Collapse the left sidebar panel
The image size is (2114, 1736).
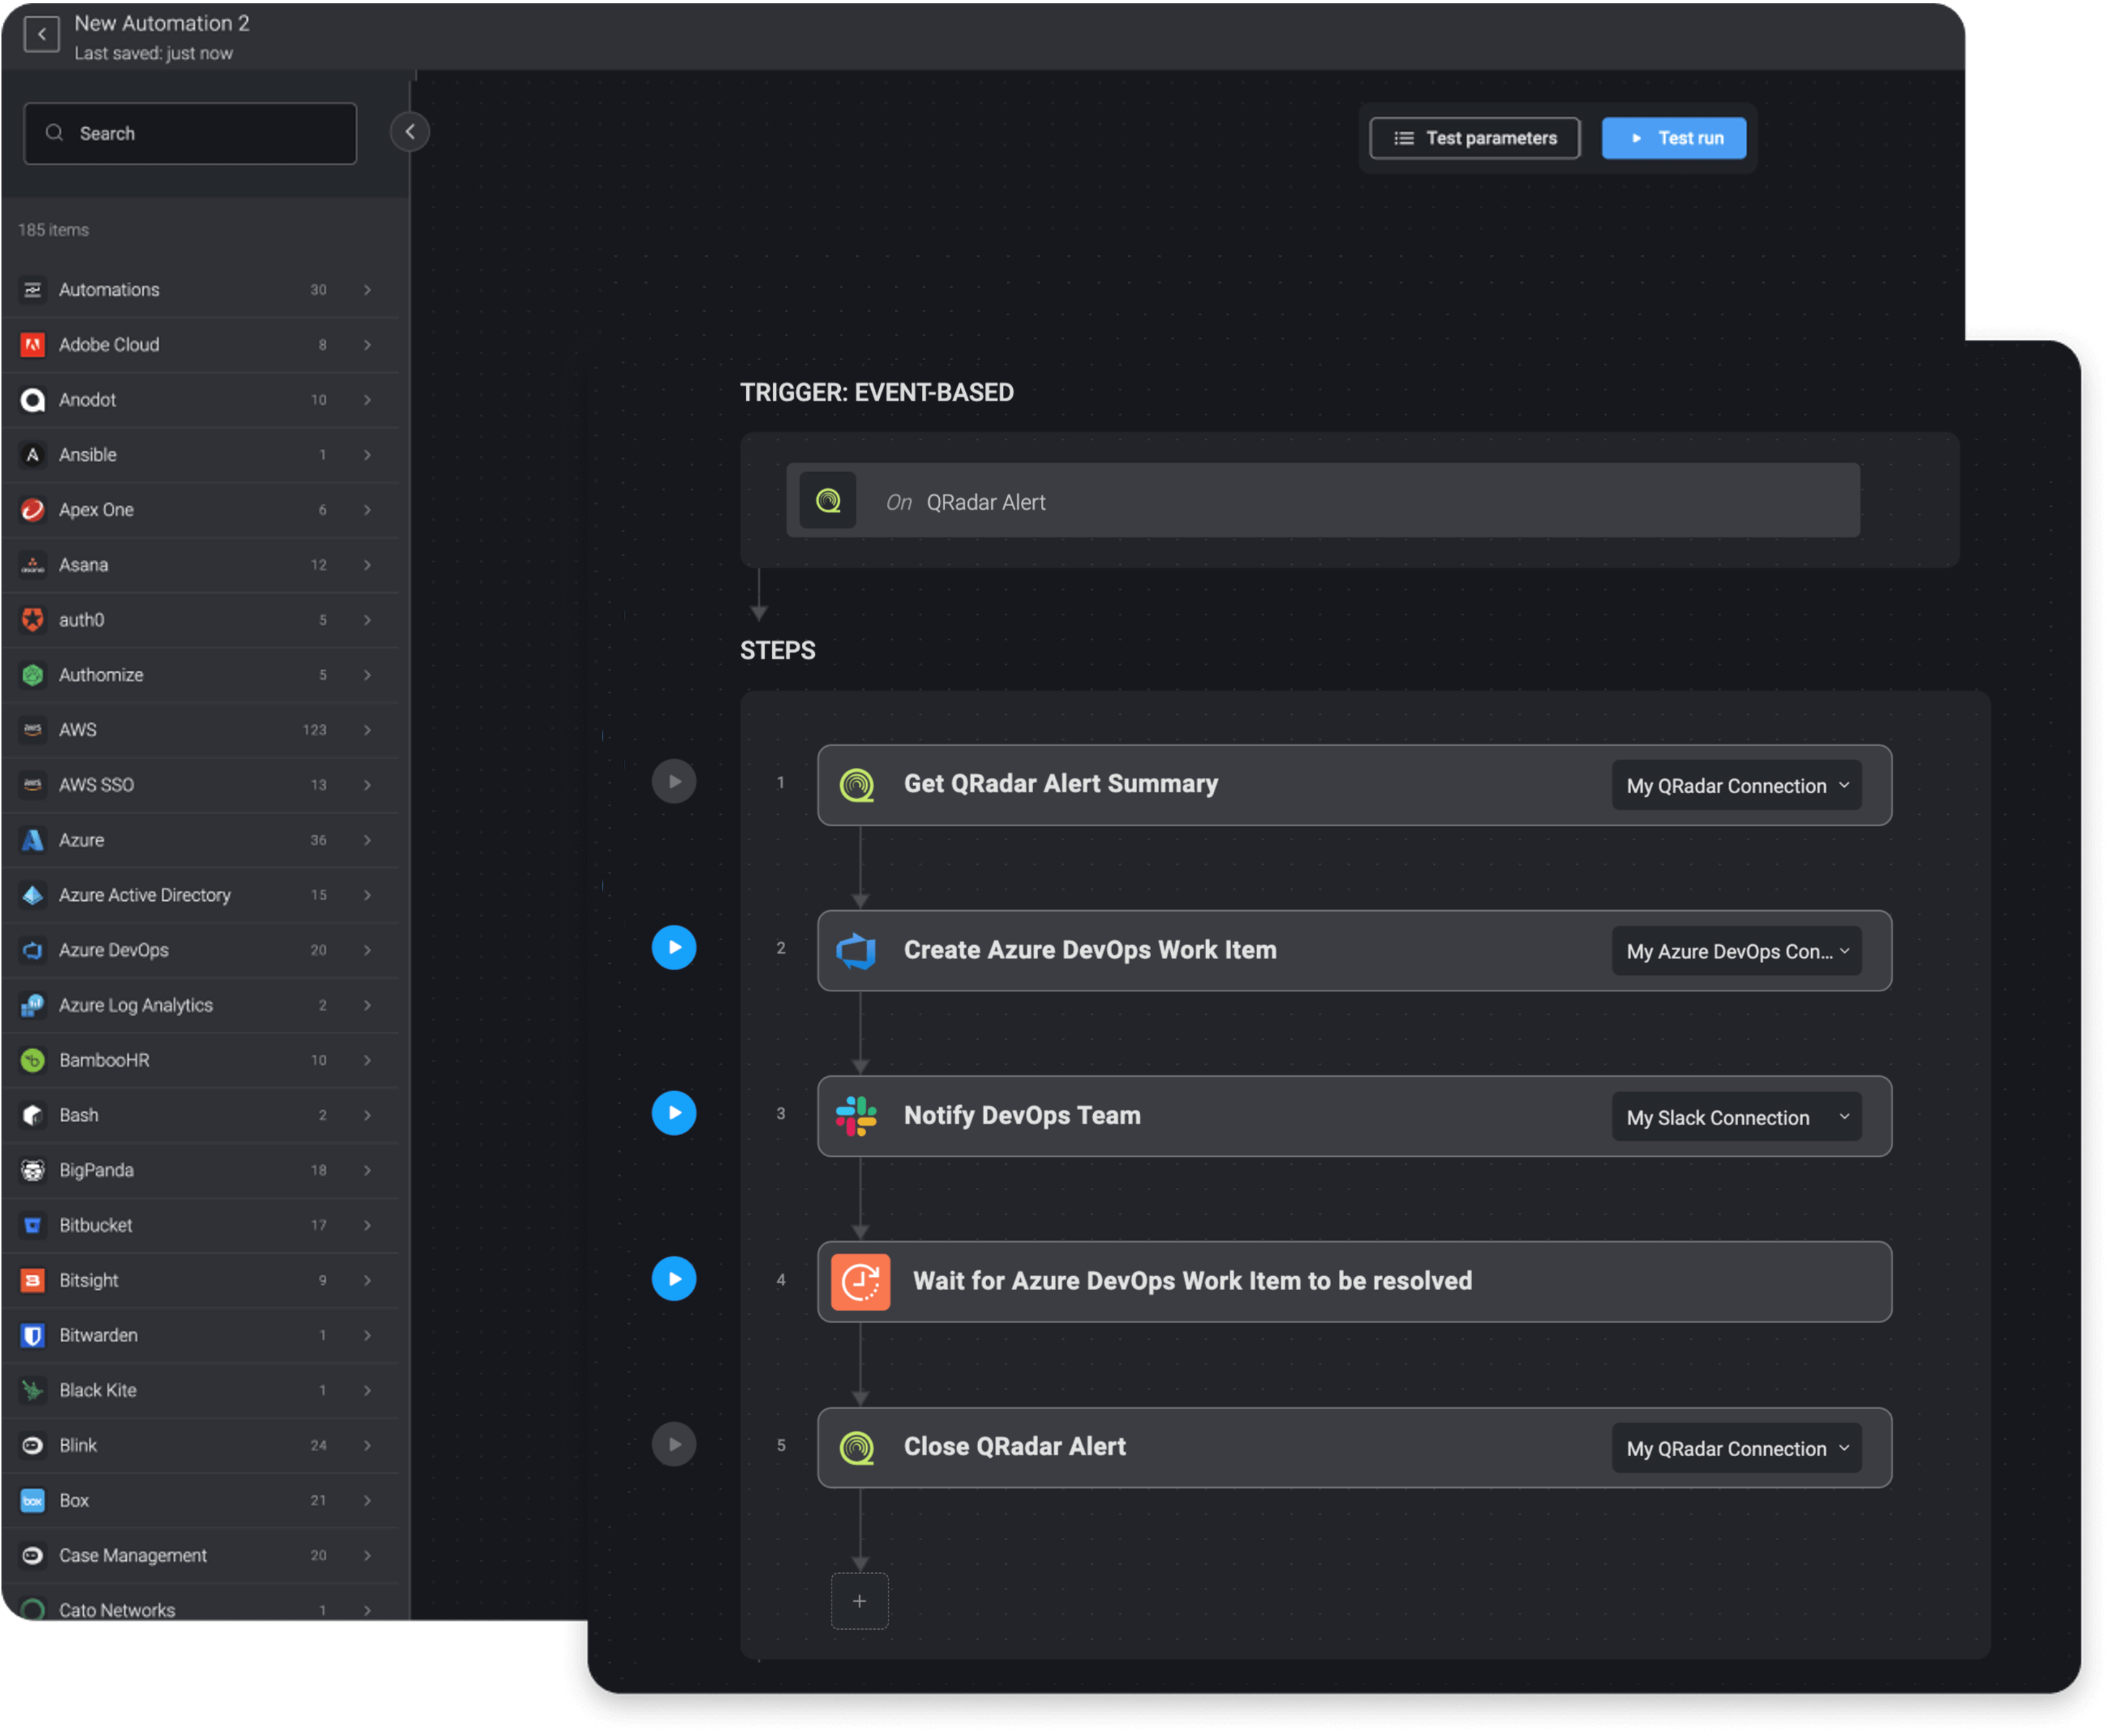coord(410,131)
